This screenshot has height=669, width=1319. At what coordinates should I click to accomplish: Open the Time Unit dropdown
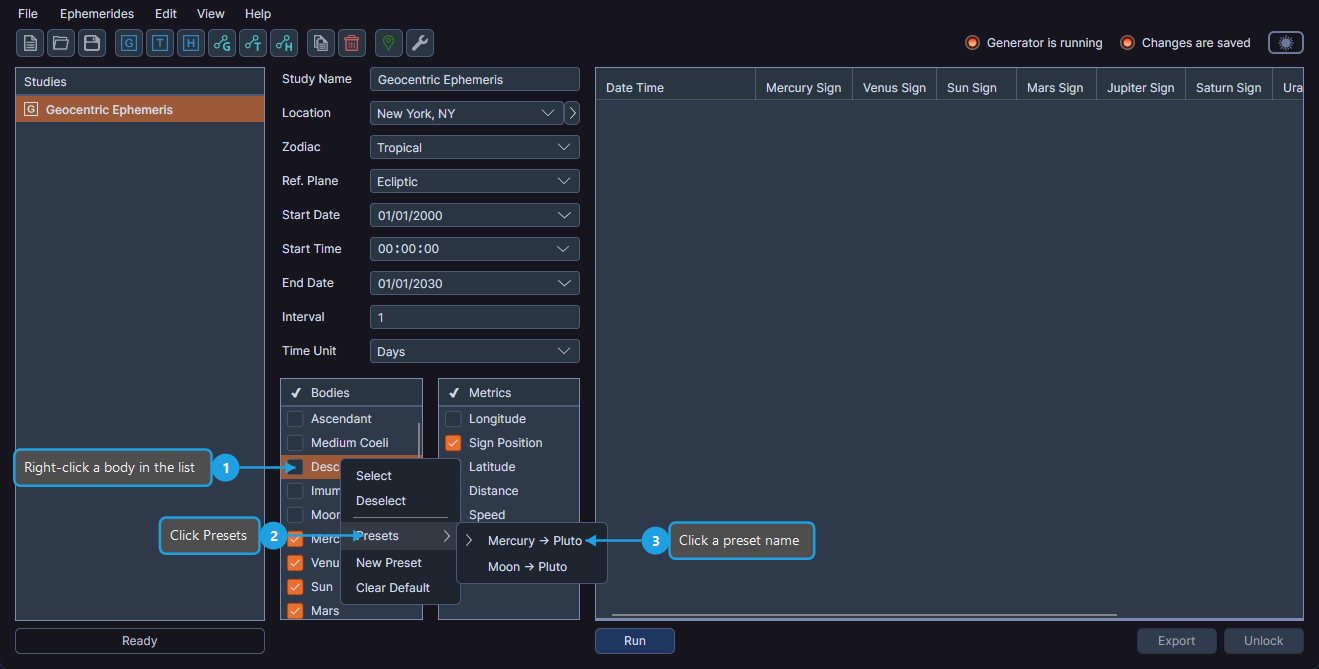point(474,350)
